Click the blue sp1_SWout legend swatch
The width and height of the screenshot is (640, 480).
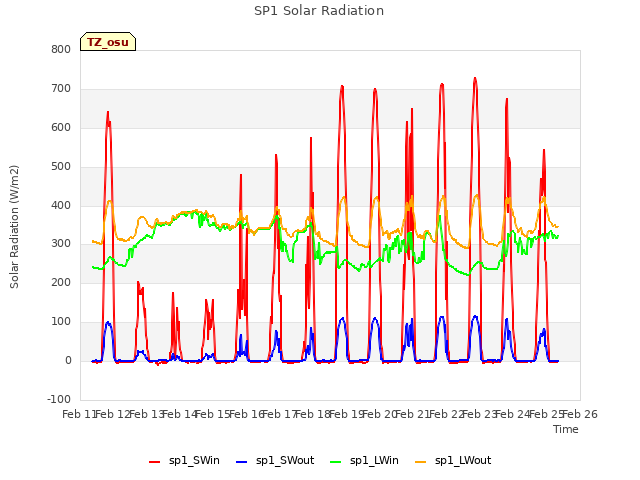[242, 462]
